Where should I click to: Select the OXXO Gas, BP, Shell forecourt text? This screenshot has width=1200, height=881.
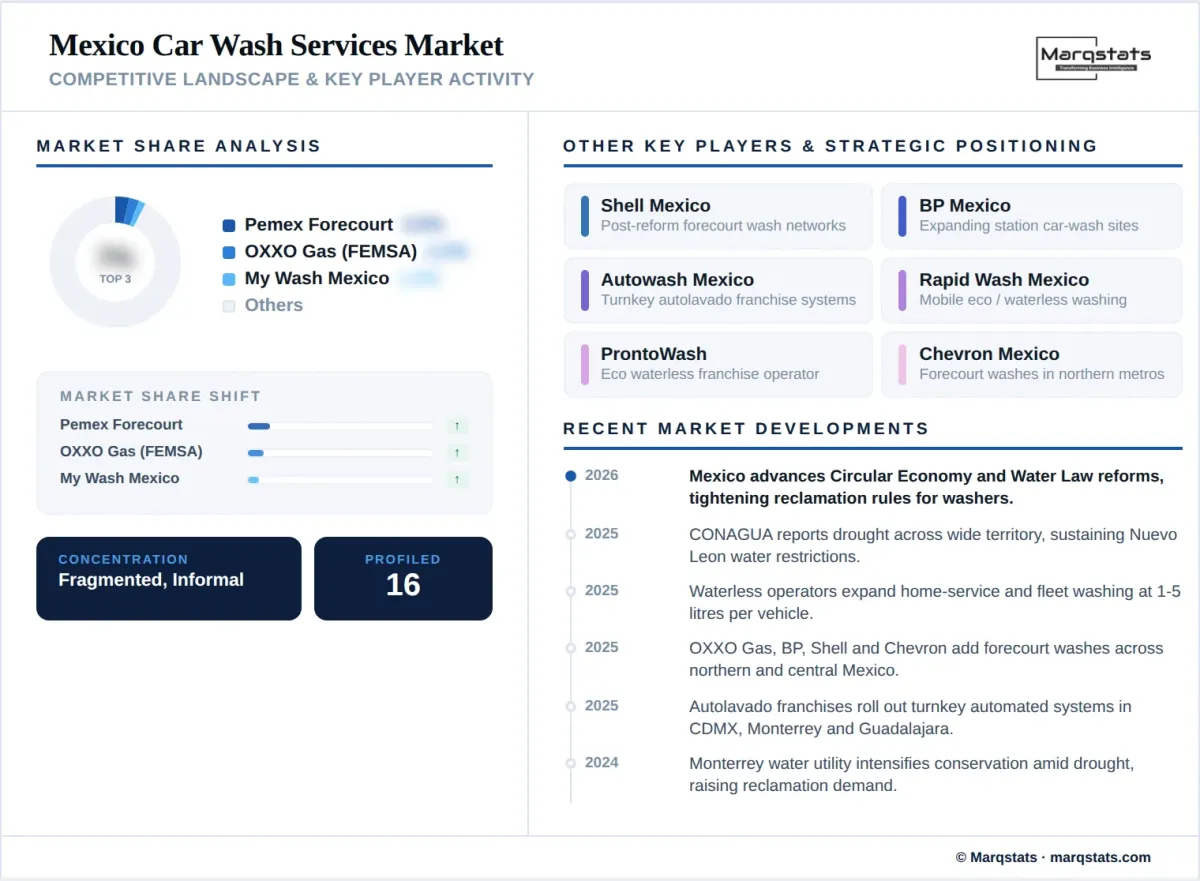926,659
